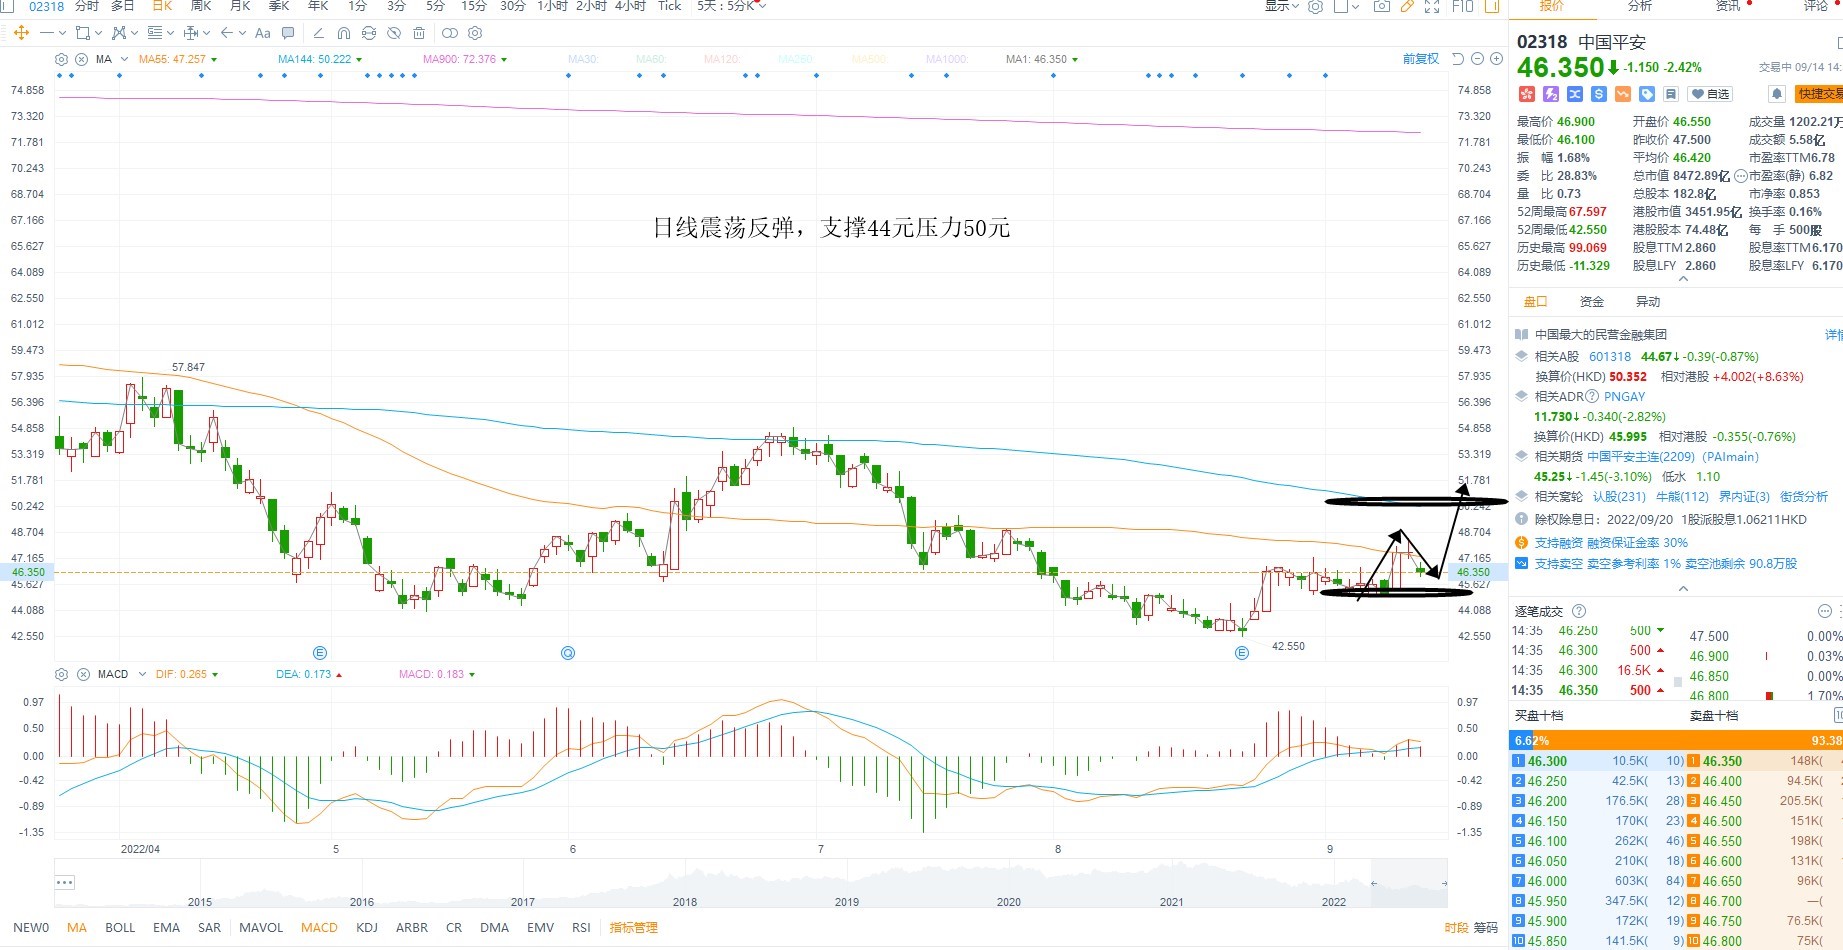This screenshot has height=950, width=1843.
Task: Toggle 自选 watchlist heart button
Action: (x=1710, y=94)
